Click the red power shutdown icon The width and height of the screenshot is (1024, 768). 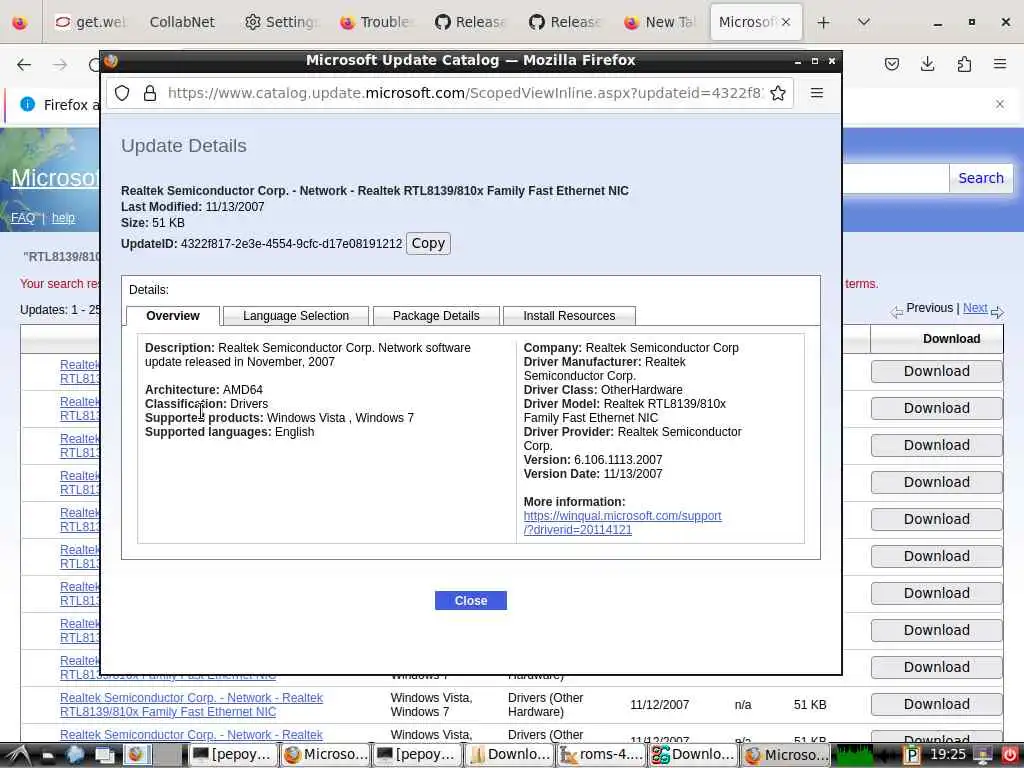1009,755
